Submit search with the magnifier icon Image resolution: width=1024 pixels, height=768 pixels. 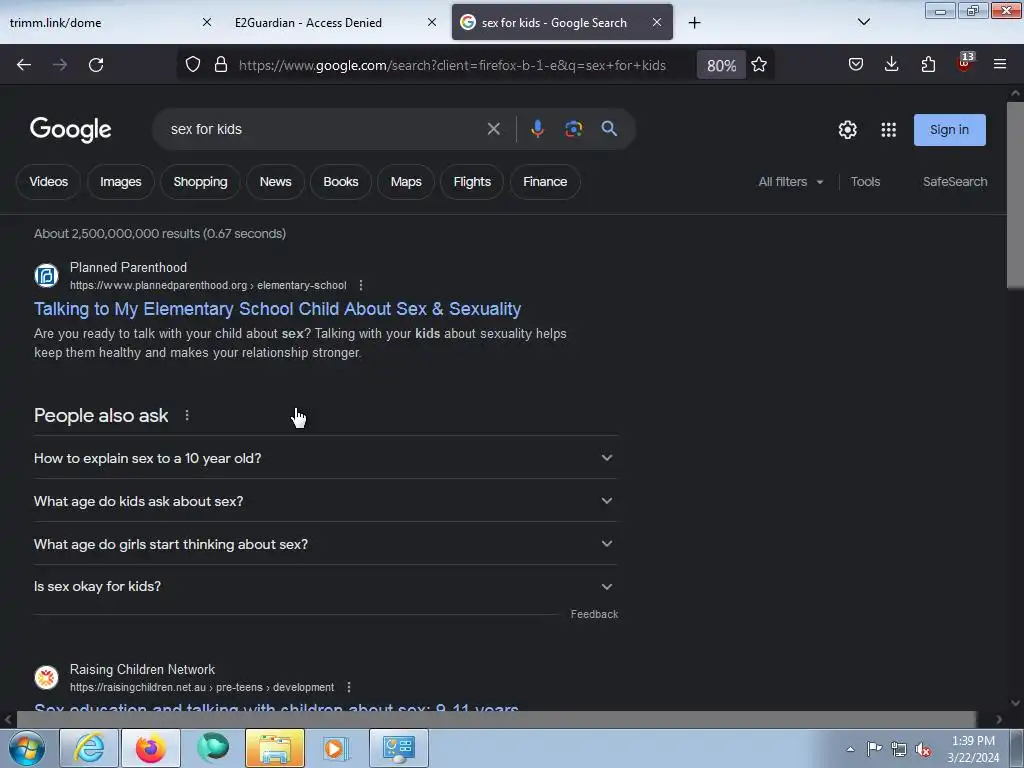point(609,129)
